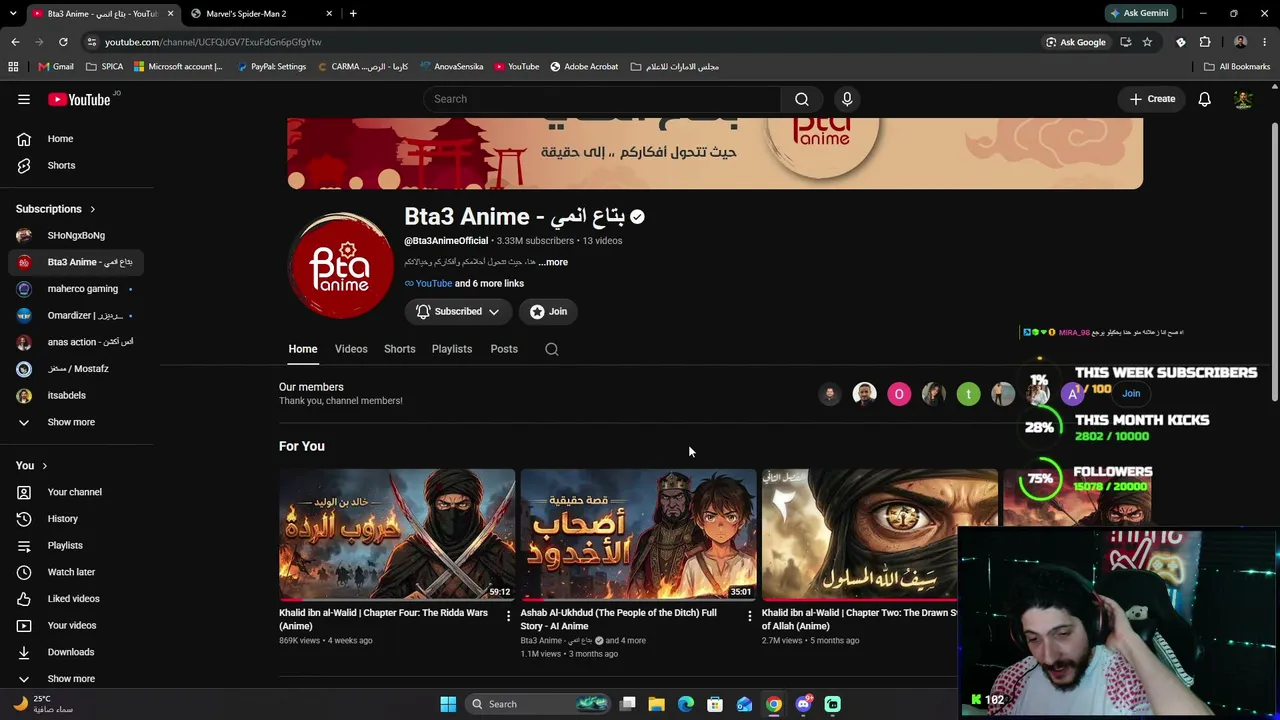Open Microsoft Edge from the taskbar
Image resolution: width=1280 pixels, height=720 pixels.
click(686, 704)
